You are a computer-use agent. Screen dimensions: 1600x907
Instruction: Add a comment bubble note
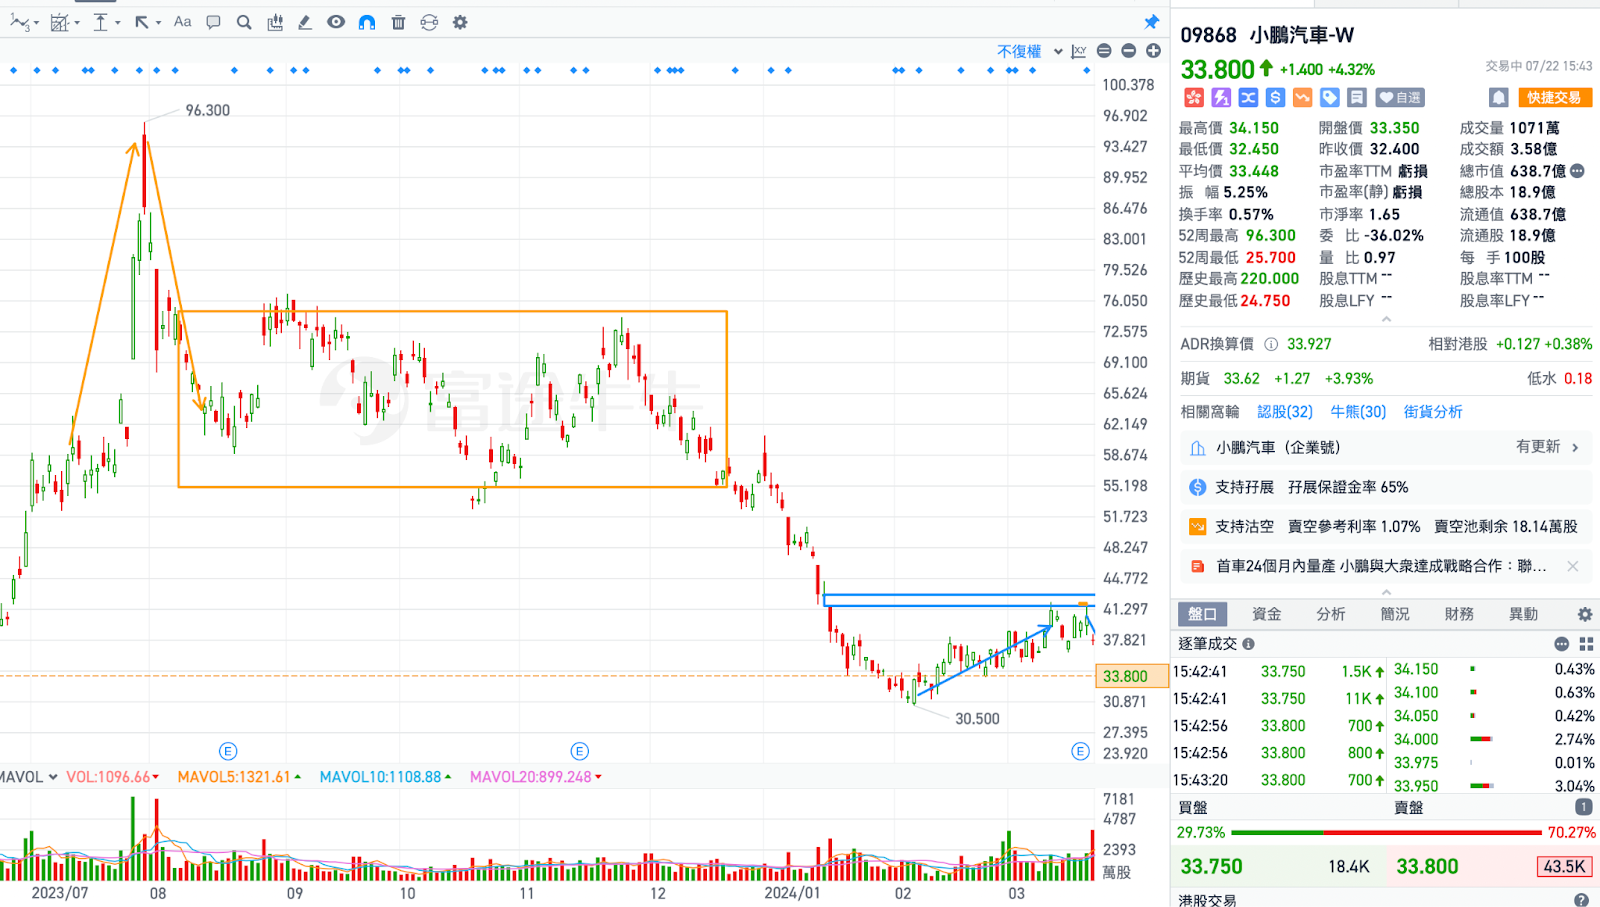click(213, 22)
